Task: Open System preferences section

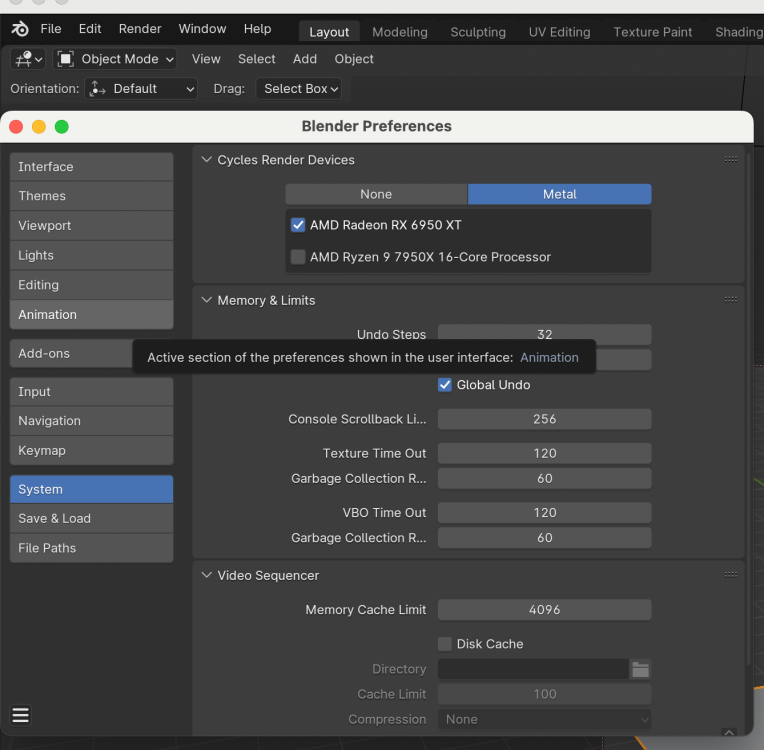Action: [92, 489]
